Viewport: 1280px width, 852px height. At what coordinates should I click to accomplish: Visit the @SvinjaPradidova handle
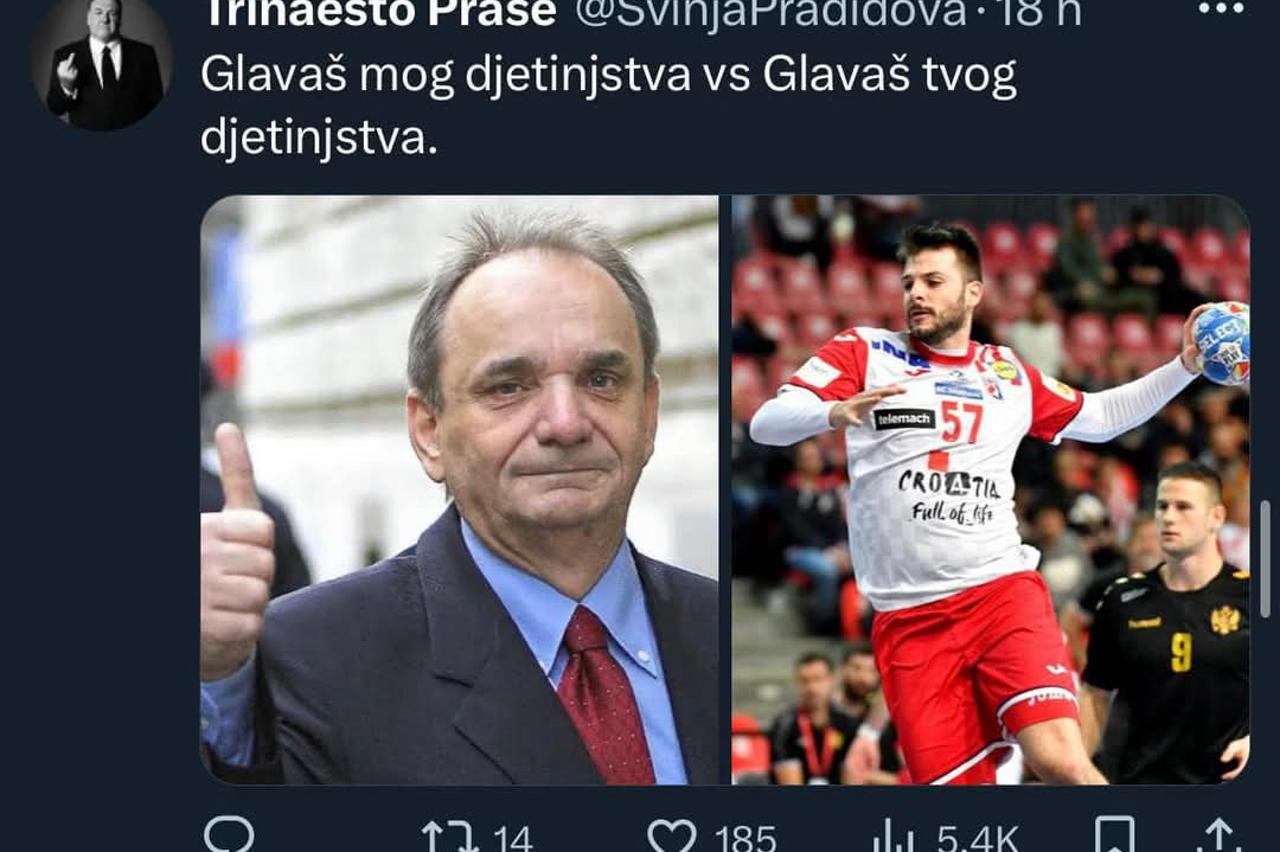point(771,13)
